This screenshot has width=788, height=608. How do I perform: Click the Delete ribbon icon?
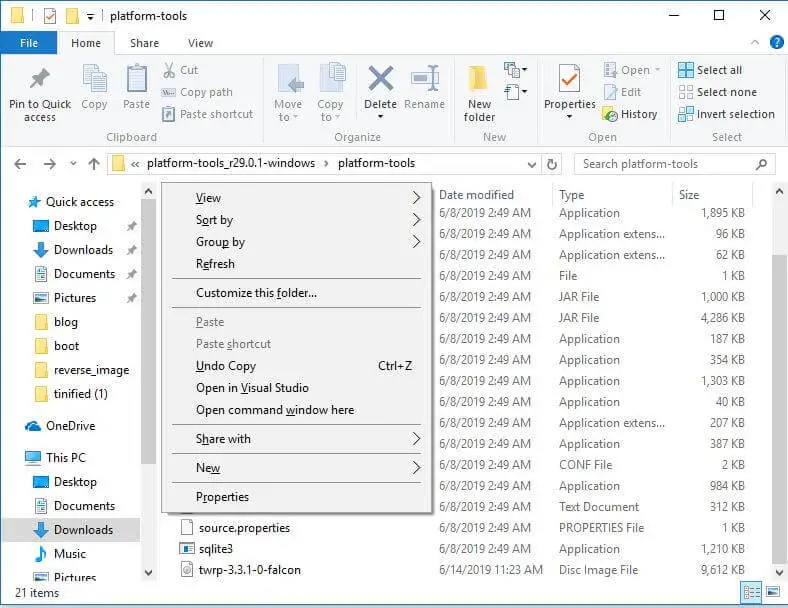(x=380, y=80)
